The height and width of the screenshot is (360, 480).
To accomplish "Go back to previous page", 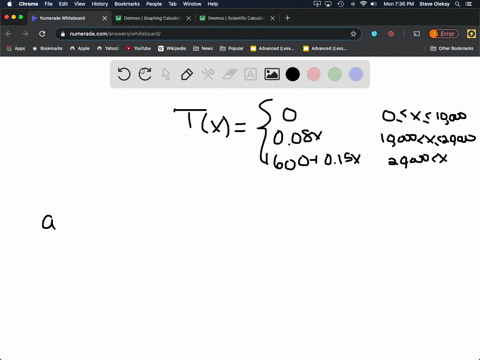I will tap(9, 34).
